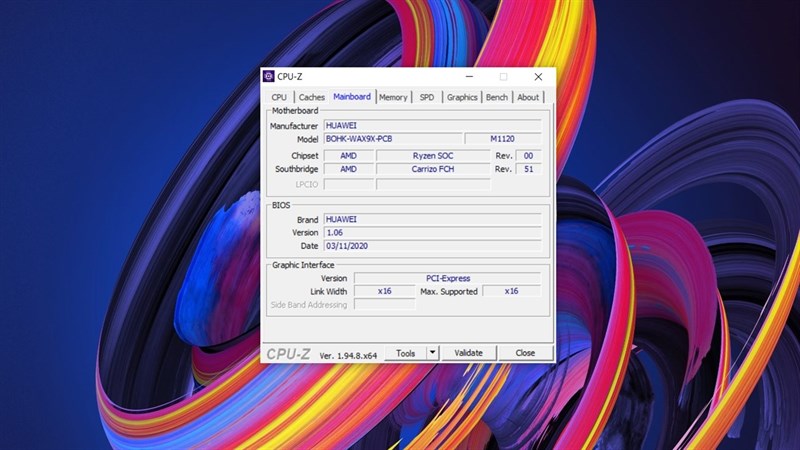
Task: Open the Graphics tab
Action: [462, 97]
